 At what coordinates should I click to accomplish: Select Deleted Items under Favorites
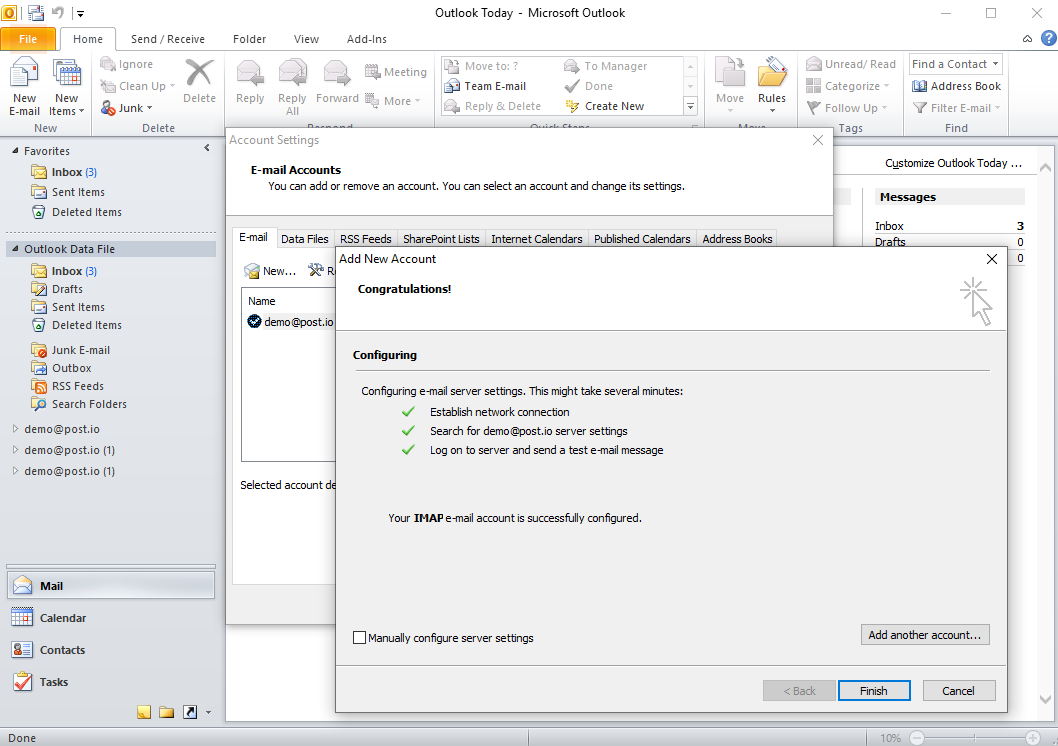coord(86,212)
